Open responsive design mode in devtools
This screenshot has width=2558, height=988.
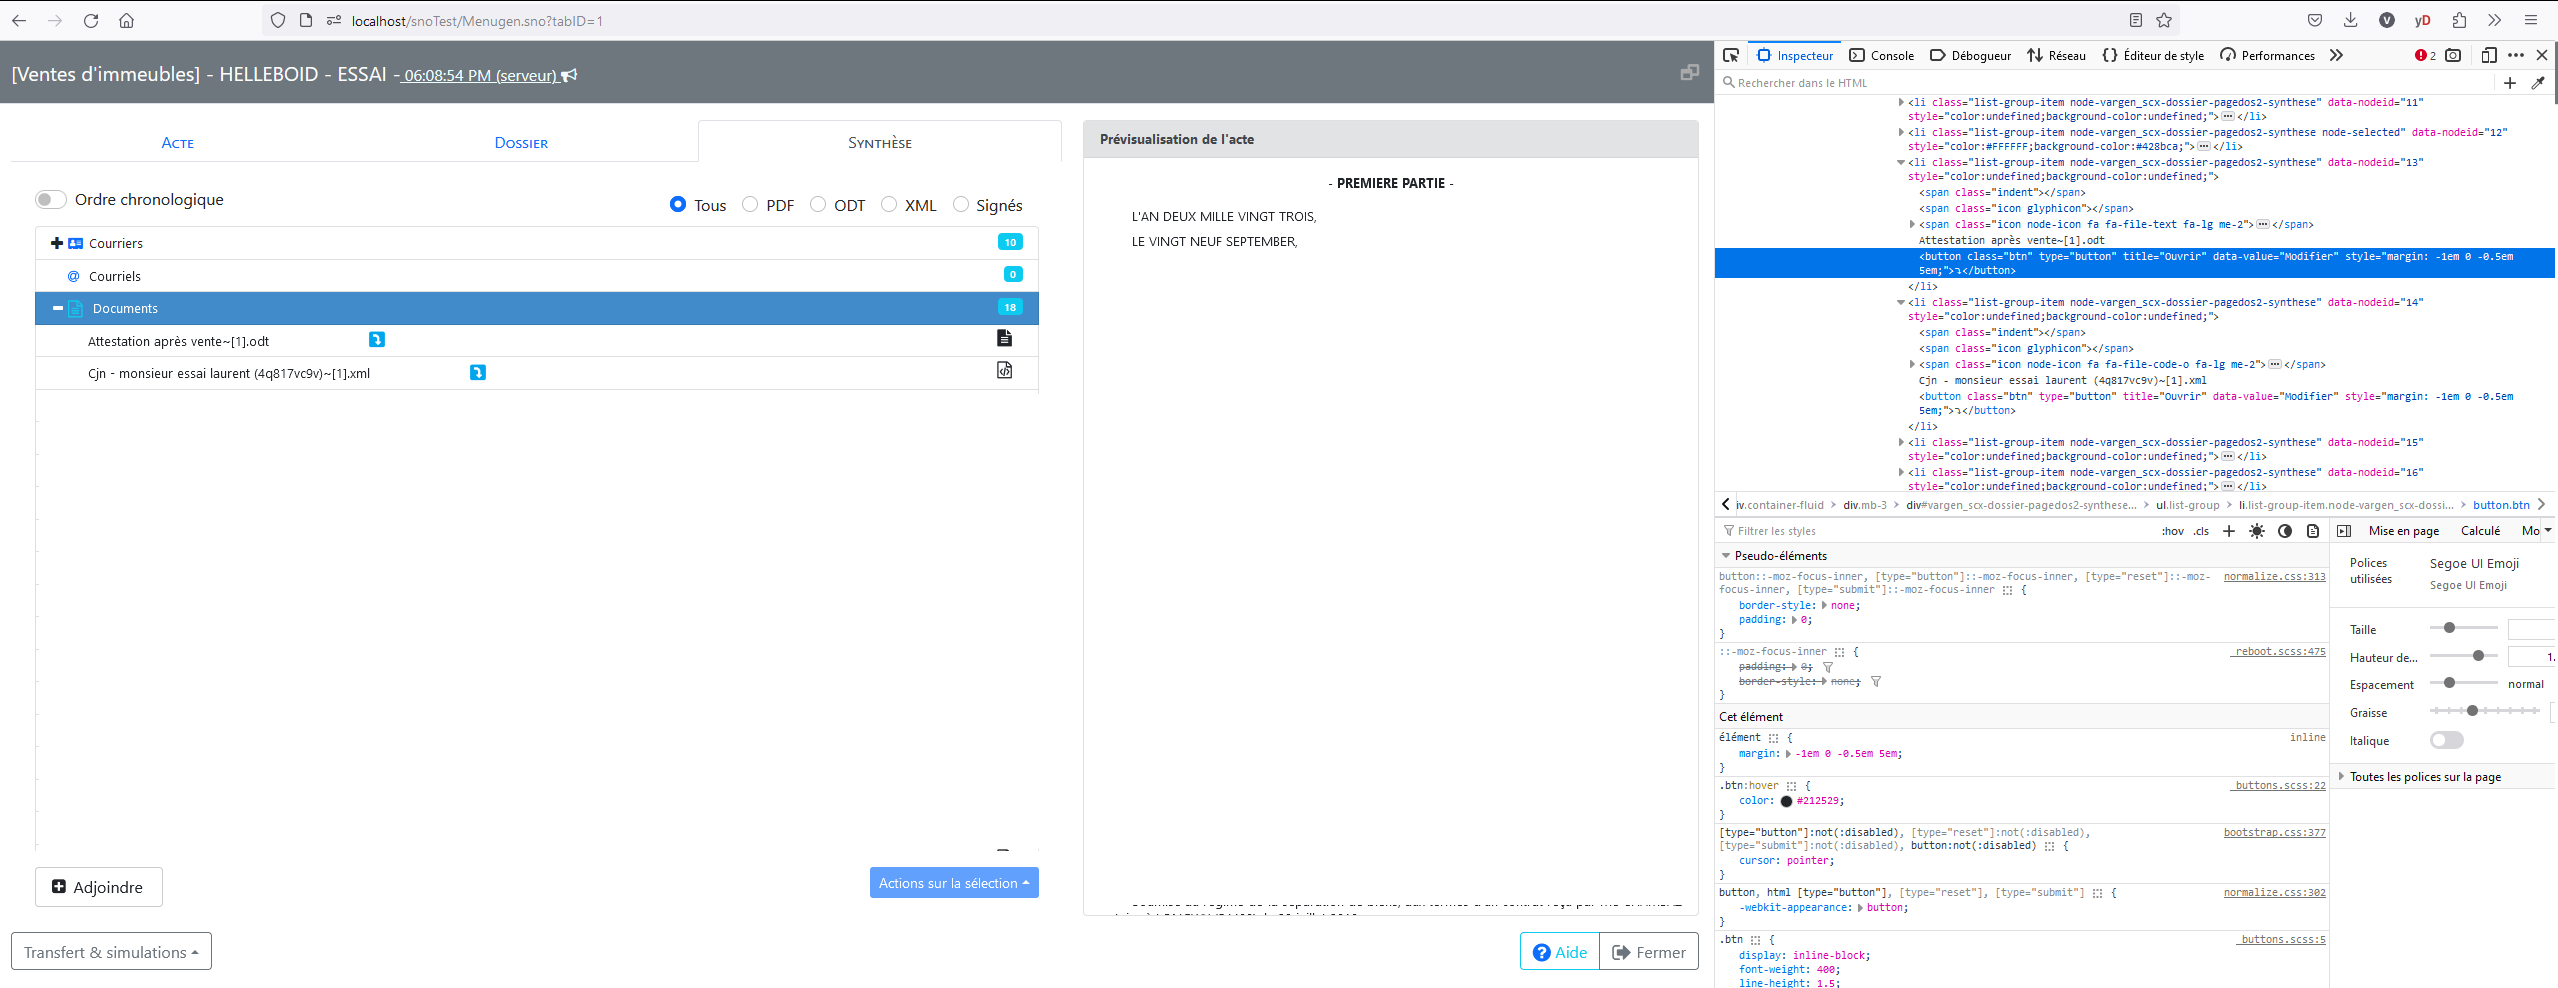(x=2487, y=55)
